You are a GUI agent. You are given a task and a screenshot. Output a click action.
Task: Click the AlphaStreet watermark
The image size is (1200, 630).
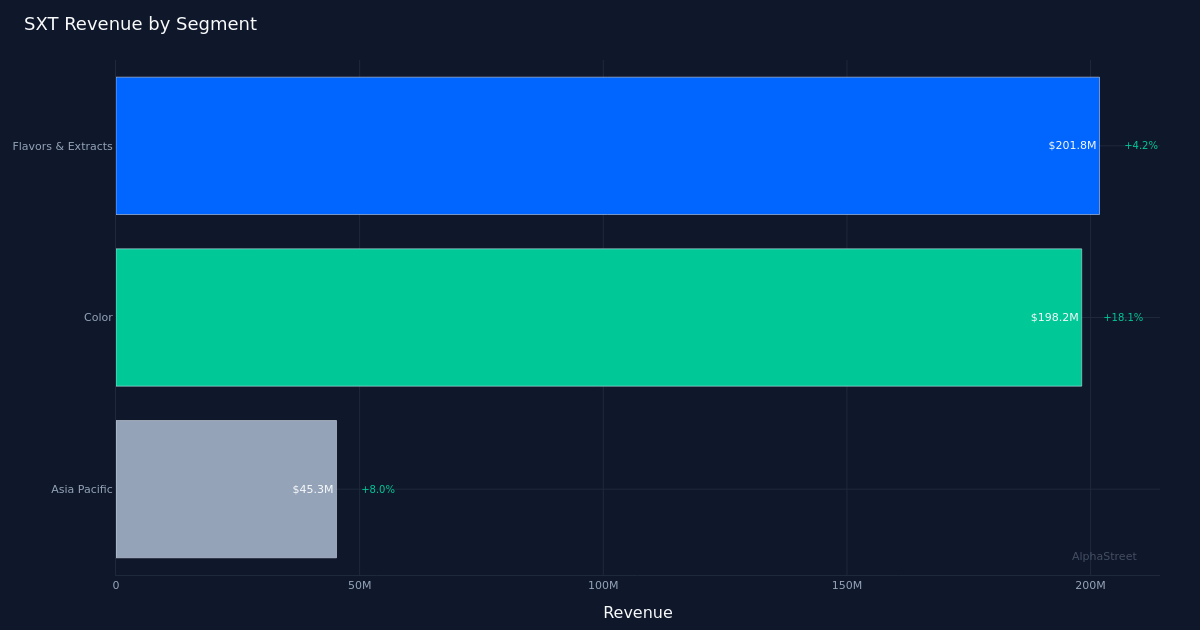[1103, 556]
